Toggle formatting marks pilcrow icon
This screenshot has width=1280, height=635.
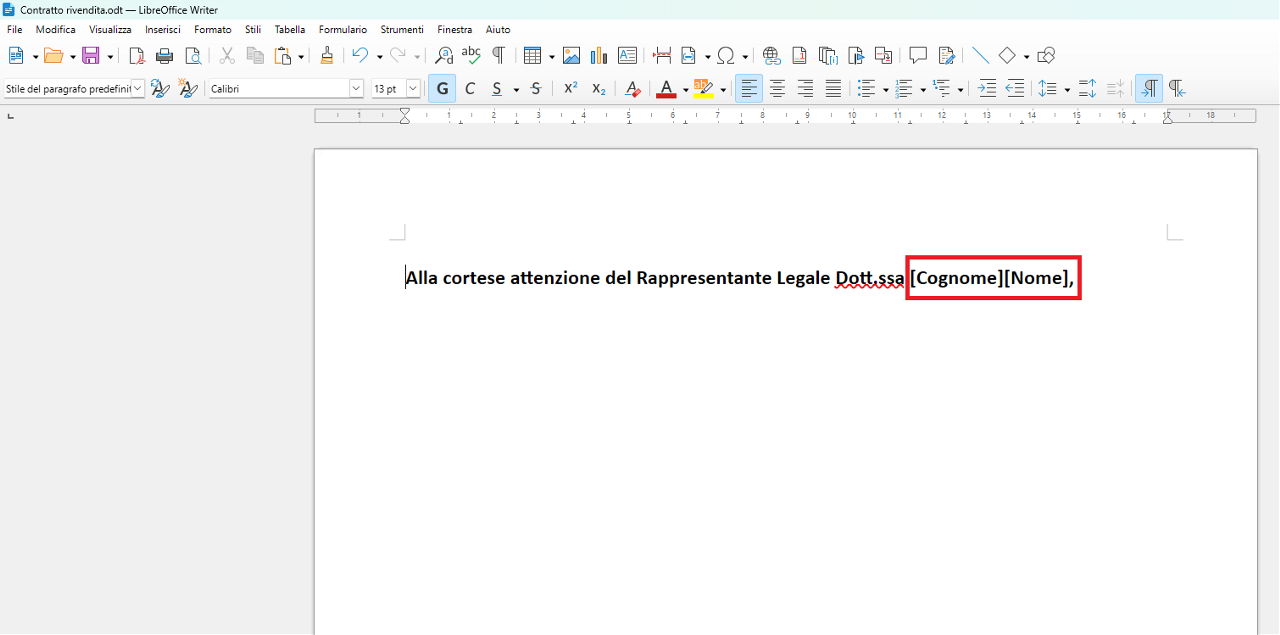(498, 56)
